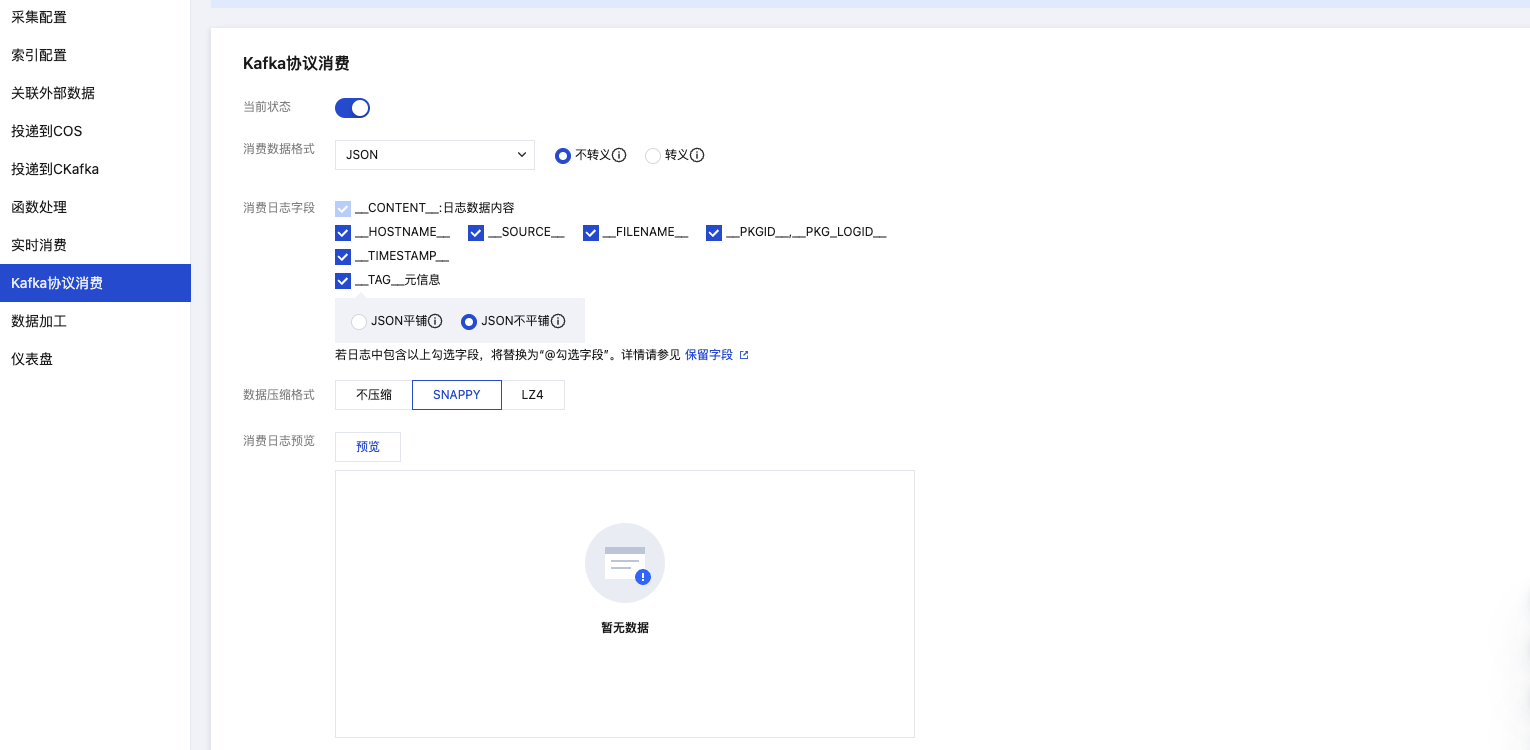Click external link icon after 保留字段

pos(744,355)
